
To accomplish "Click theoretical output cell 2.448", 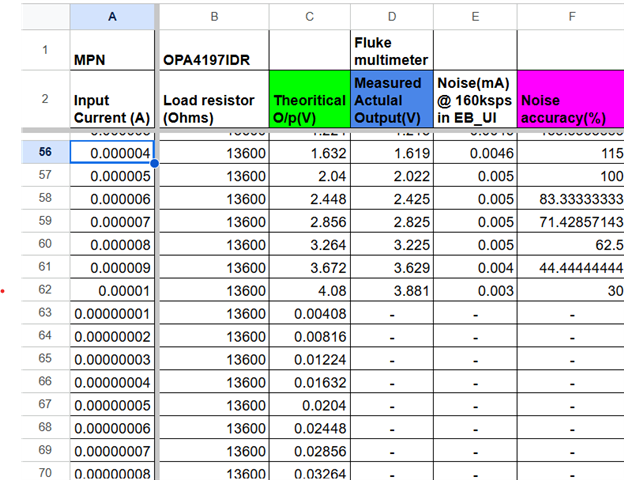I will (x=310, y=199).
